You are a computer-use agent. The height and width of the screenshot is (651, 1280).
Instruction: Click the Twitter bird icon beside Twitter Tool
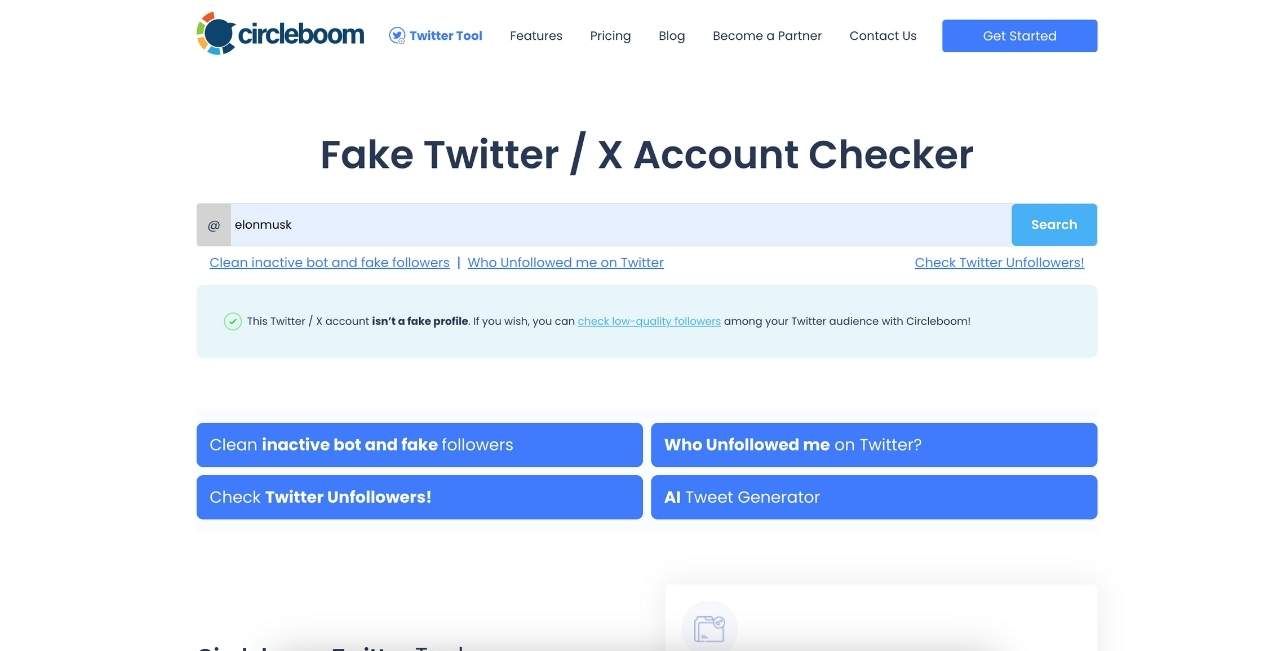[x=396, y=34]
